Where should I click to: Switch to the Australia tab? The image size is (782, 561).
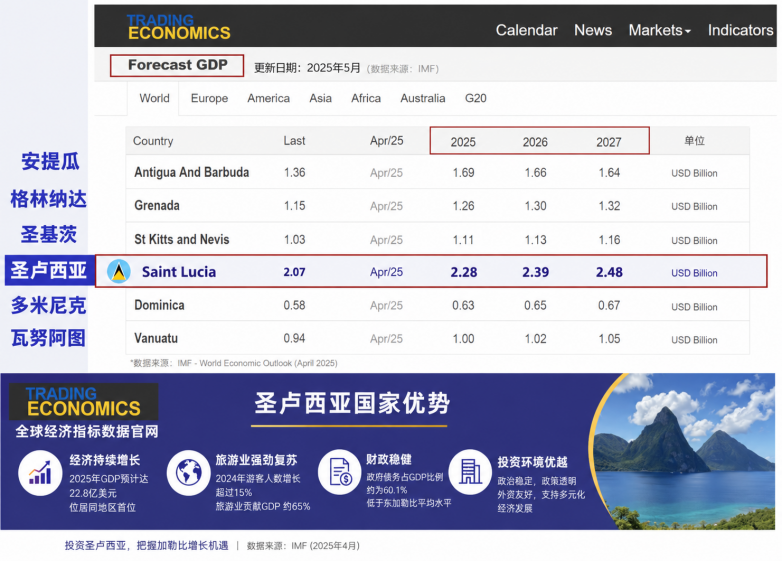coord(422,98)
